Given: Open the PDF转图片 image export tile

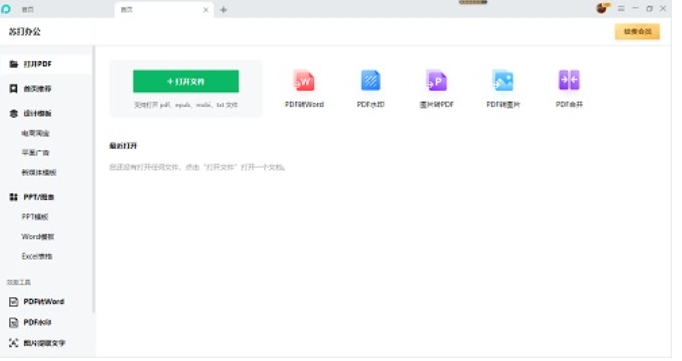Looking at the screenshot, I should (x=503, y=89).
